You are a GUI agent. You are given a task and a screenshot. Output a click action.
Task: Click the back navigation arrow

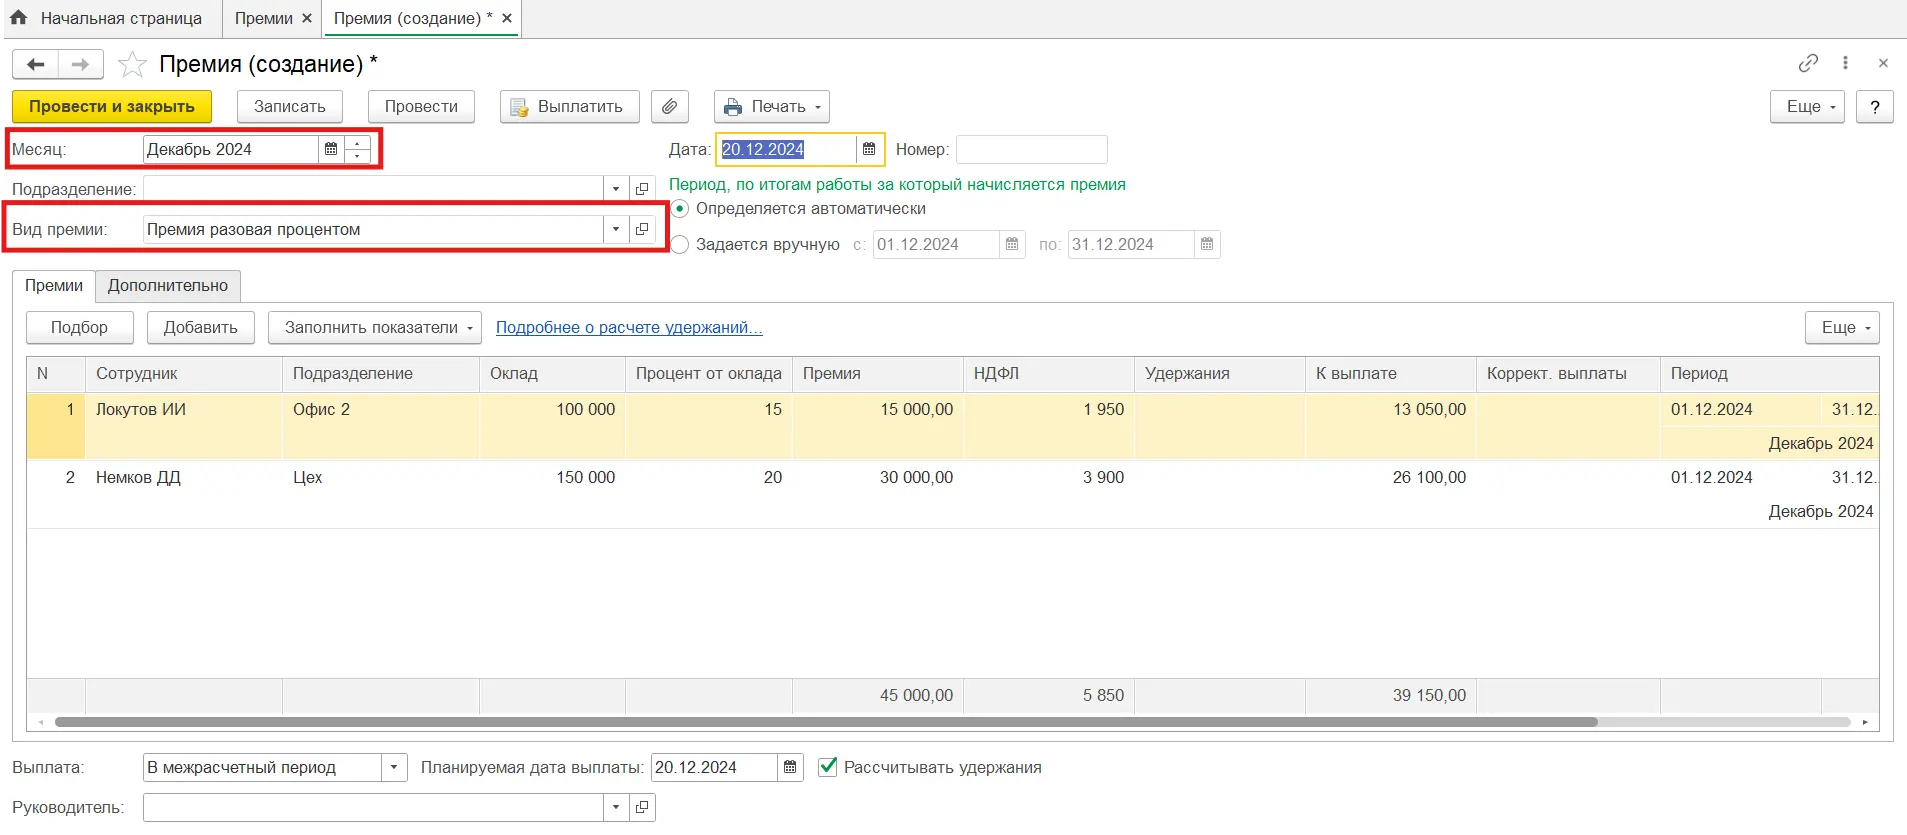click(36, 65)
